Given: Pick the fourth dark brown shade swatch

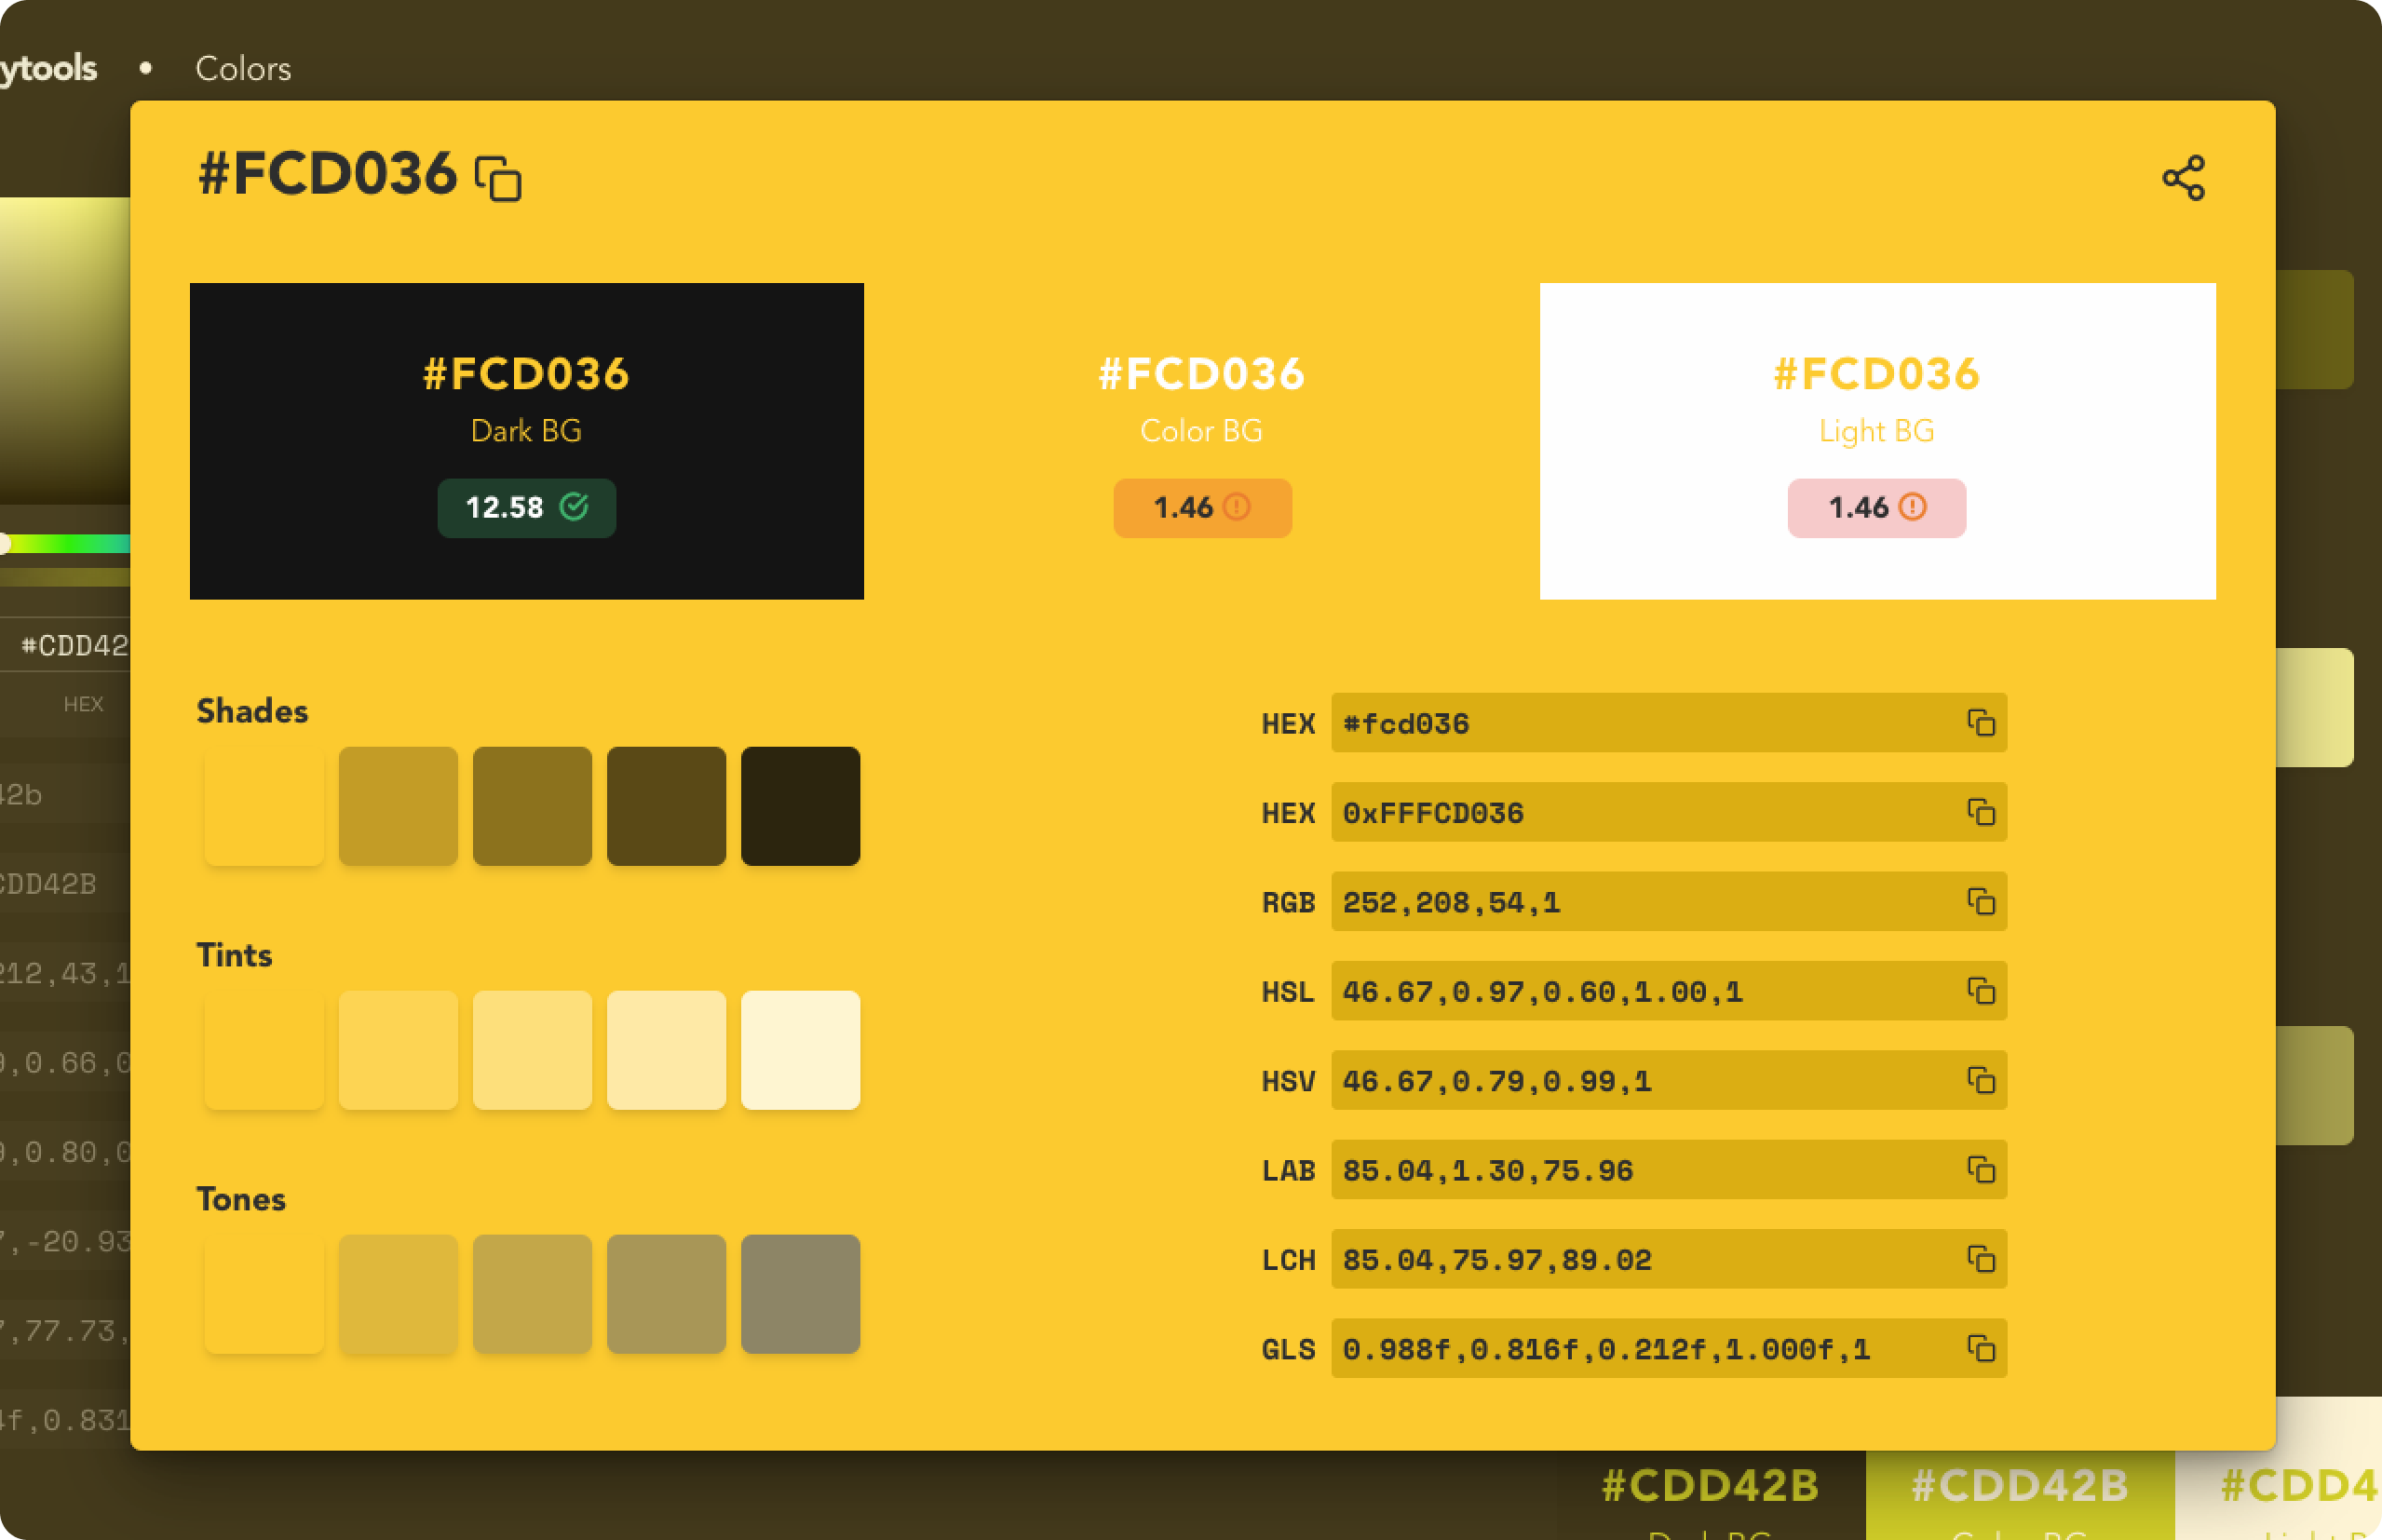Looking at the screenshot, I should pos(666,806).
